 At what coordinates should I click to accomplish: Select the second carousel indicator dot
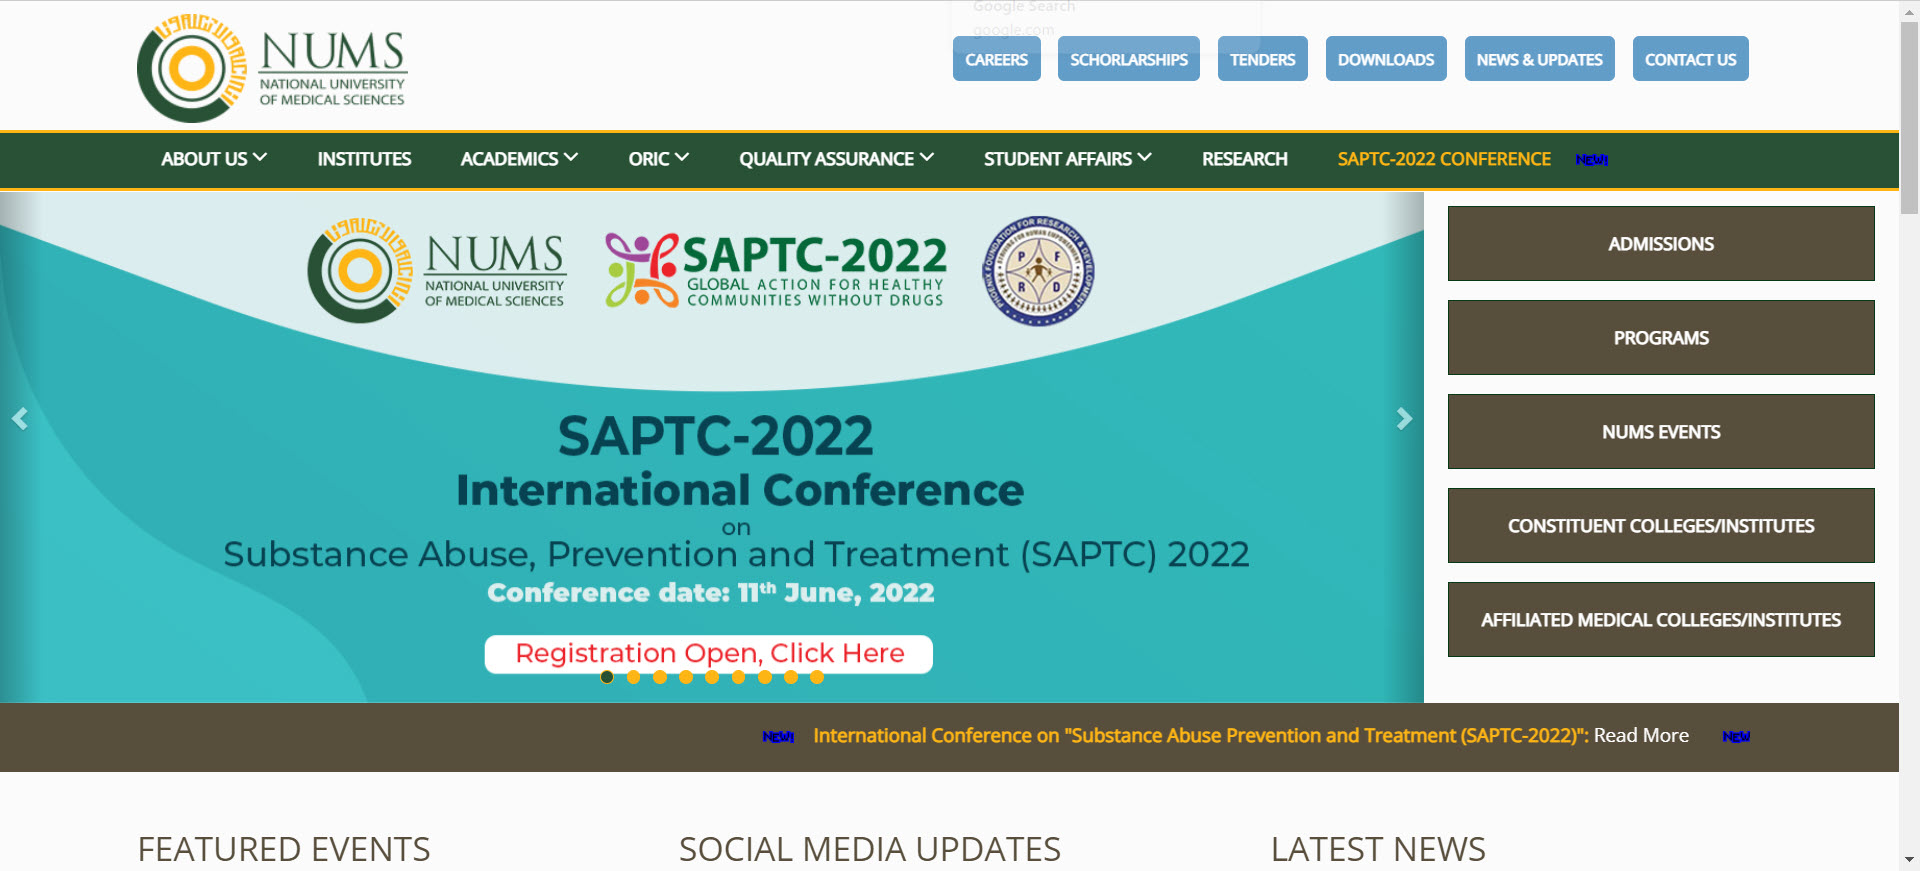pyautogui.click(x=633, y=677)
